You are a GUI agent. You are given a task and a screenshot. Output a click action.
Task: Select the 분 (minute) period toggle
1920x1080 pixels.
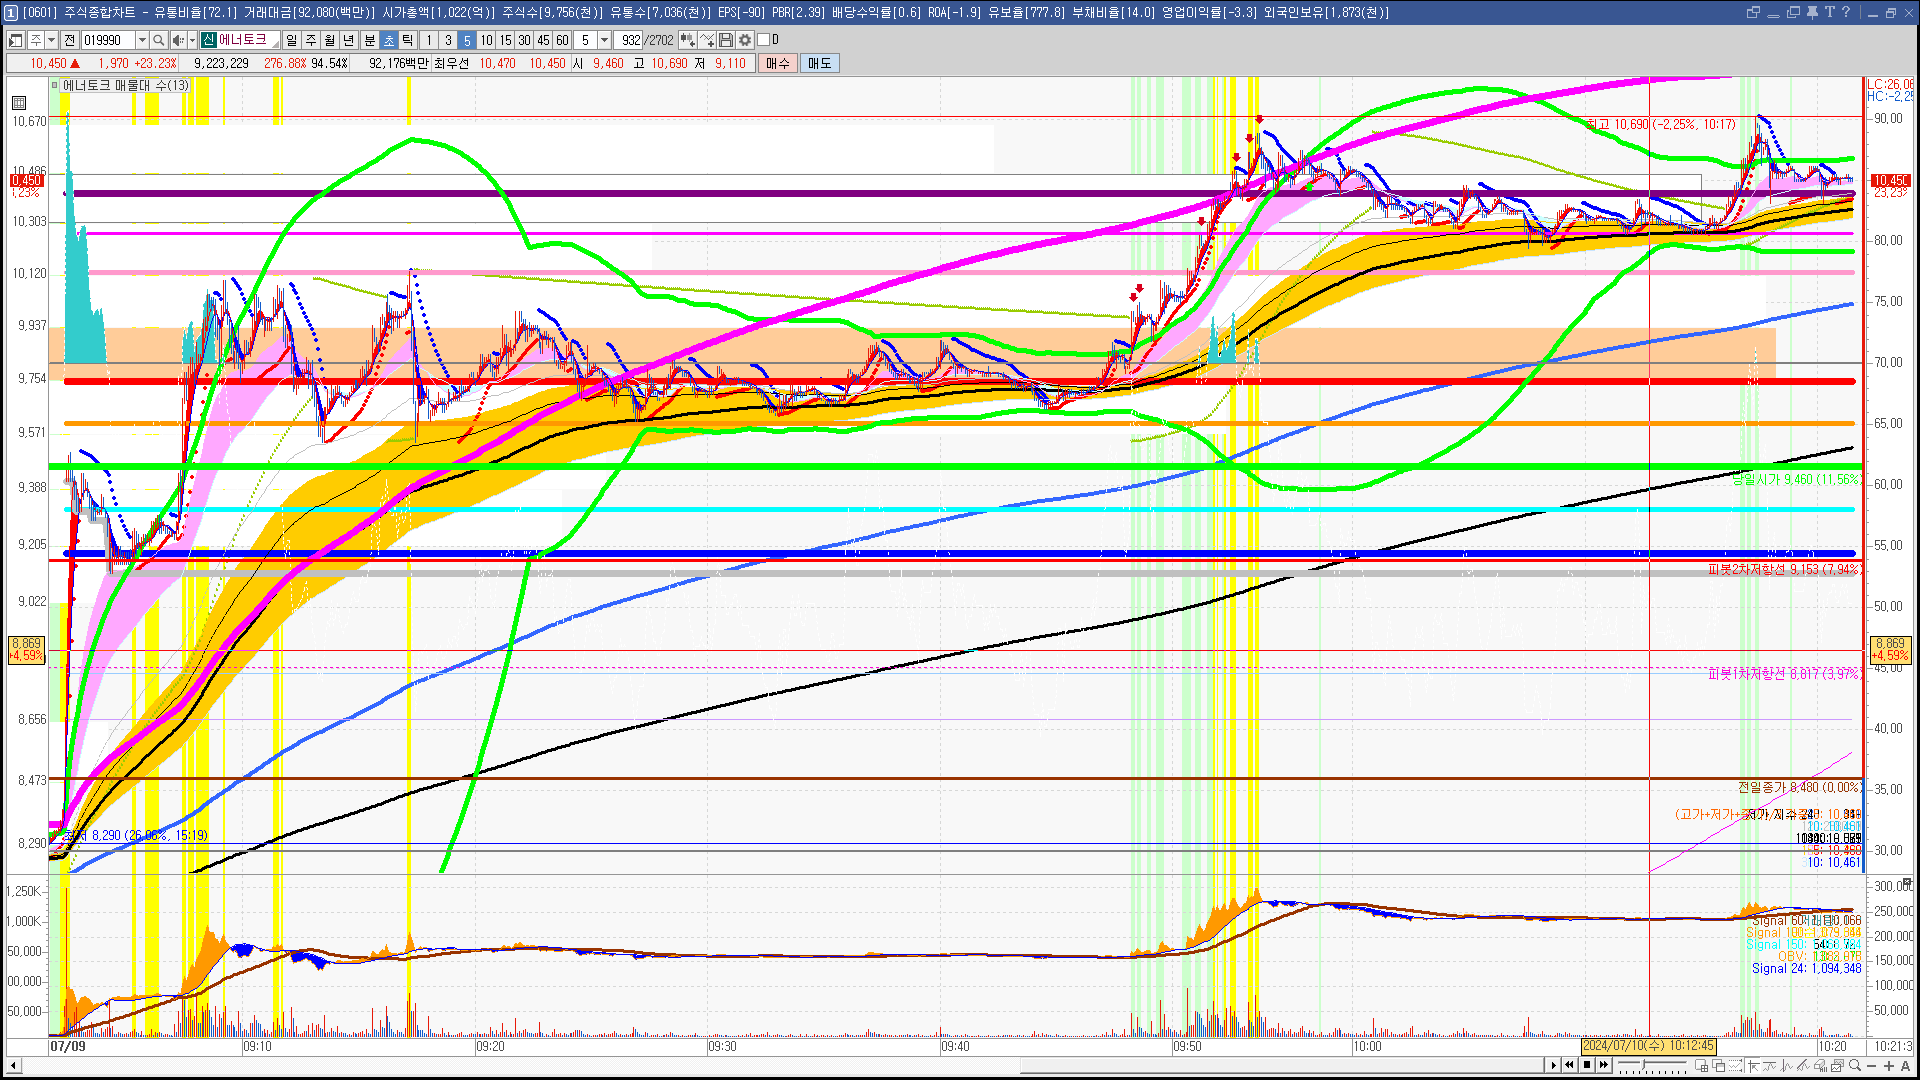369,40
